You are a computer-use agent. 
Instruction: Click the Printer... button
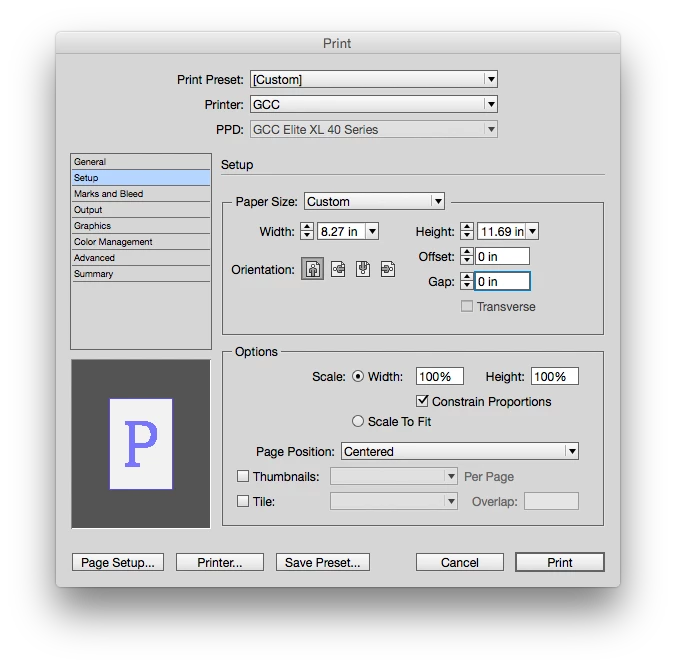(x=220, y=562)
